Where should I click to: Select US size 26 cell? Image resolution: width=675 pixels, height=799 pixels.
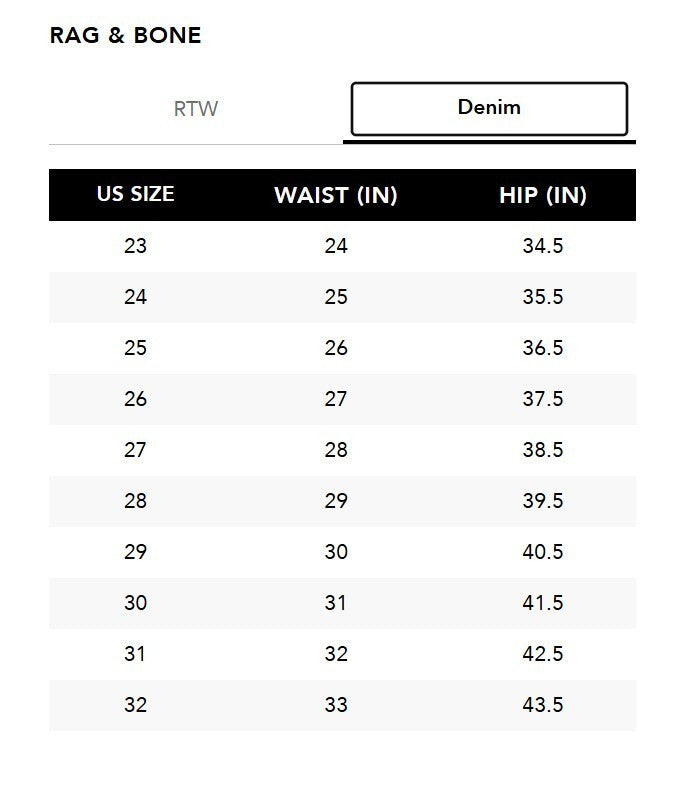pos(135,399)
